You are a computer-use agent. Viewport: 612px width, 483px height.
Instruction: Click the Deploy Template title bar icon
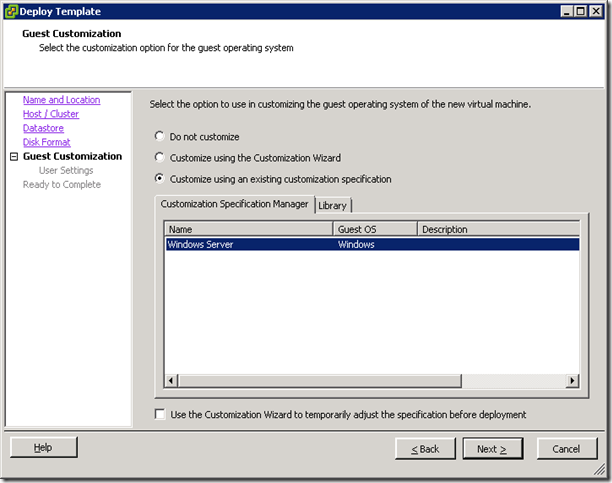[11, 11]
